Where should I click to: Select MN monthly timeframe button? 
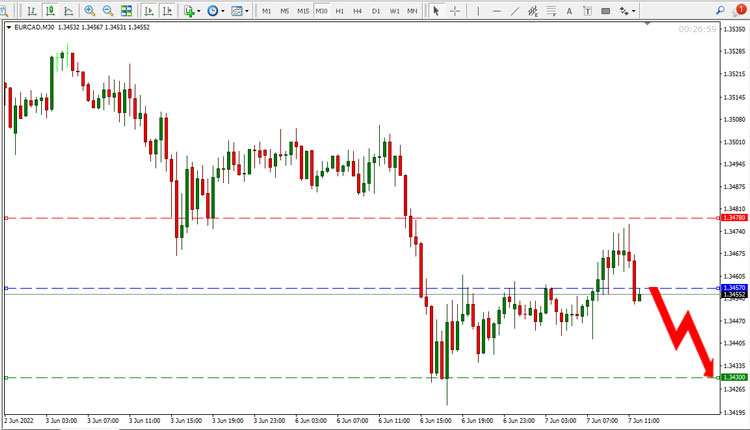click(412, 11)
